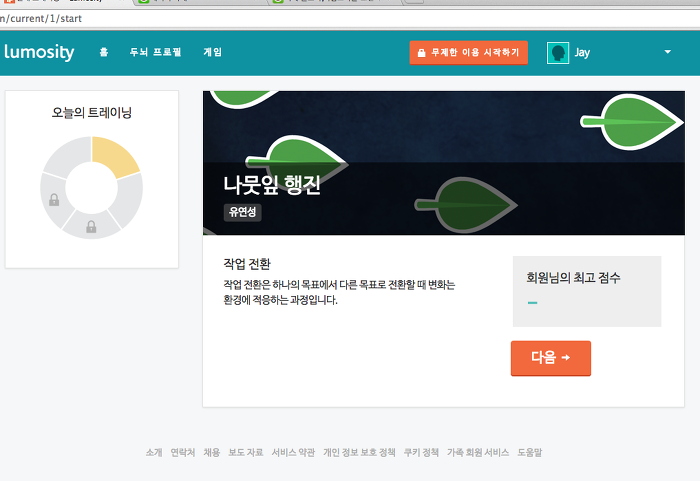700x481 pixels.
Task: Expand the Jay account dropdown arrow
Action: 667,52
